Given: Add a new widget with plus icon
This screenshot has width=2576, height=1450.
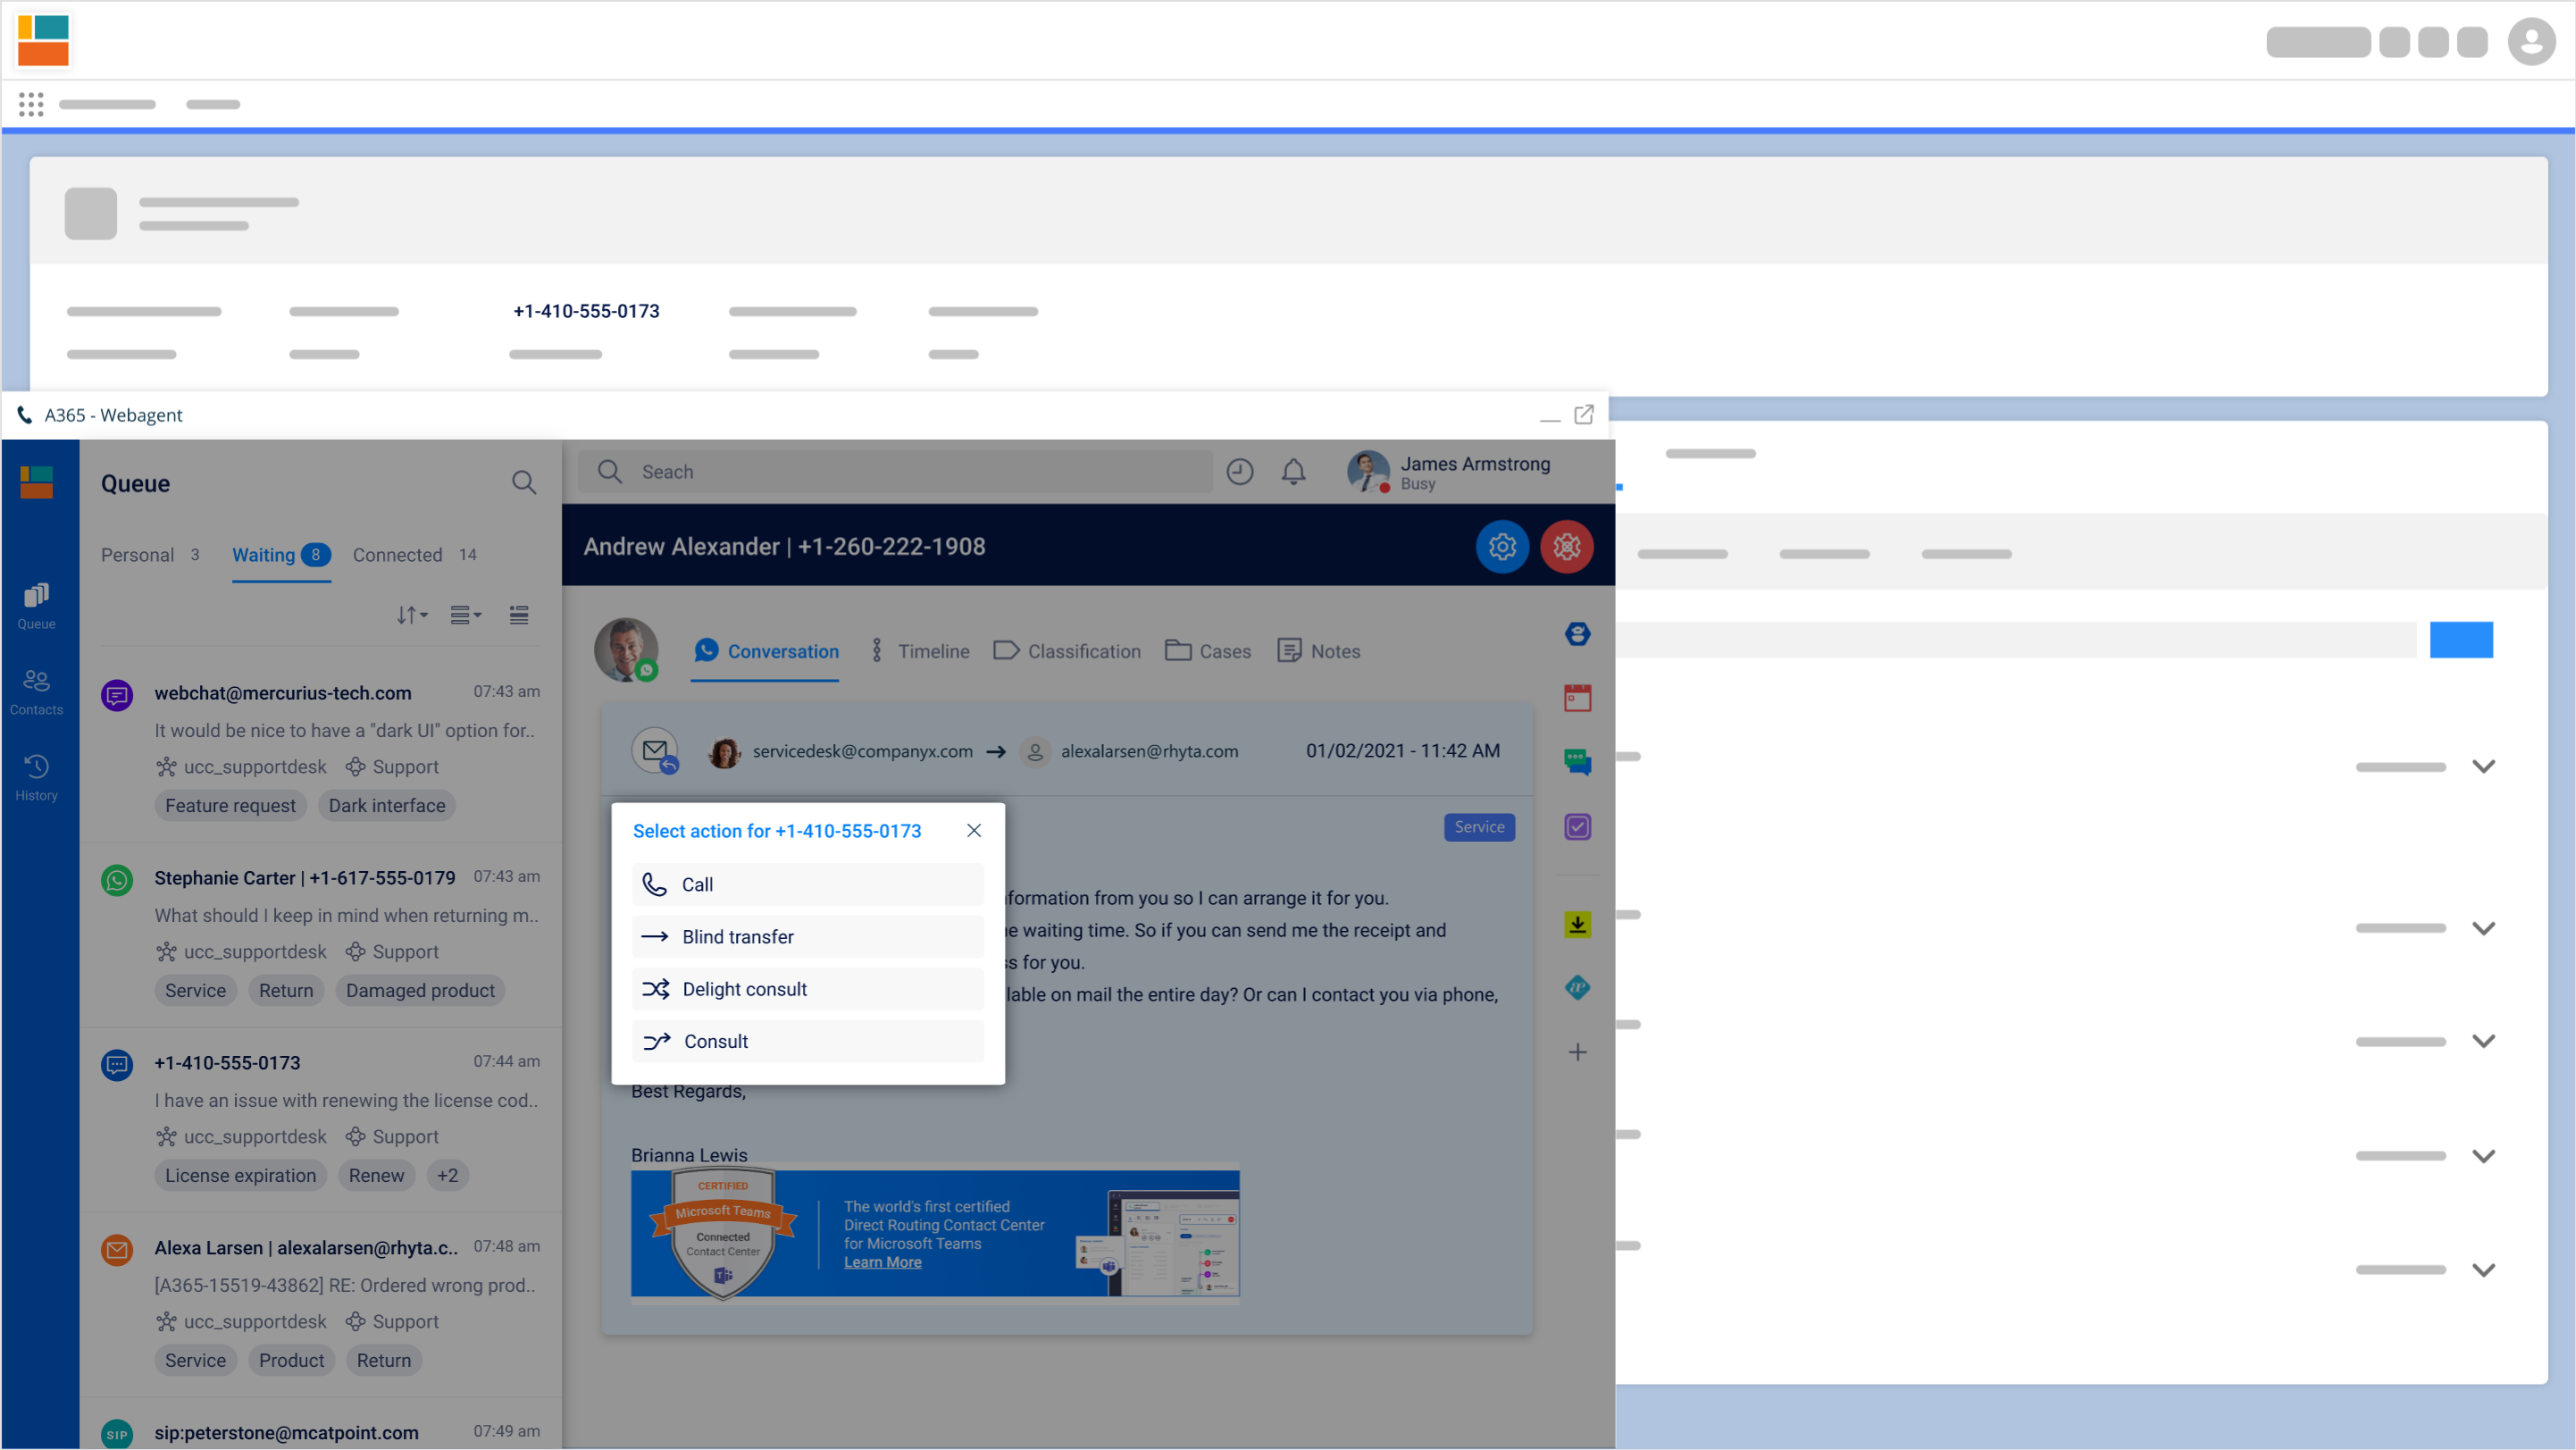Looking at the screenshot, I should coord(1578,1052).
